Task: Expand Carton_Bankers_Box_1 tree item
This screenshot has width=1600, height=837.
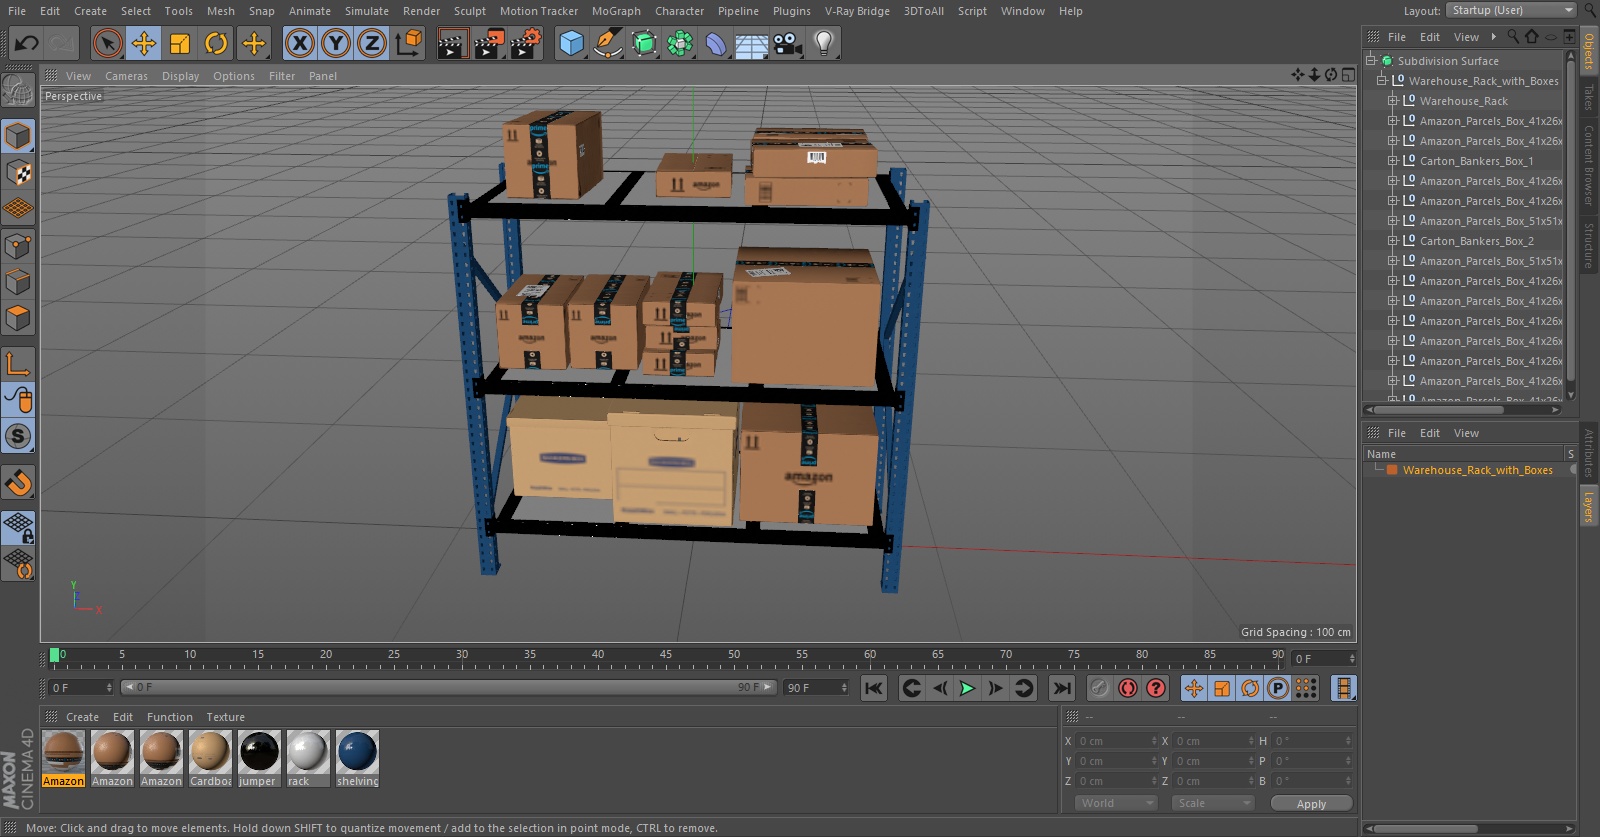Action: [x=1392, y=161]
